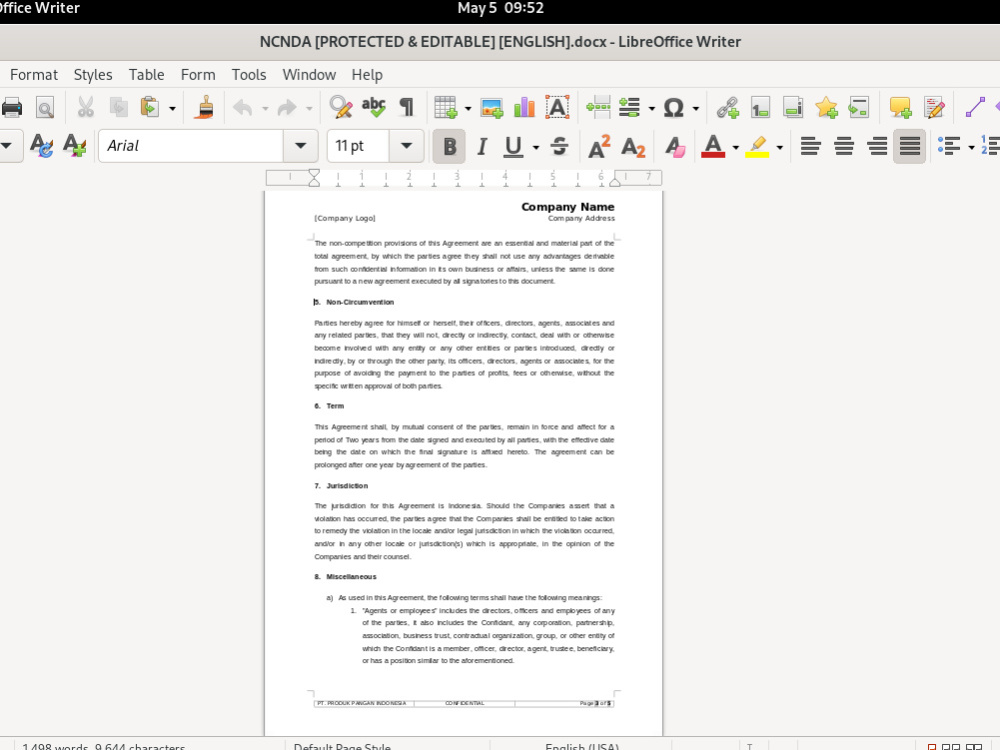Open the Styles menu
Viewport: 1000px width, 750px height.
tap(93, 75)
